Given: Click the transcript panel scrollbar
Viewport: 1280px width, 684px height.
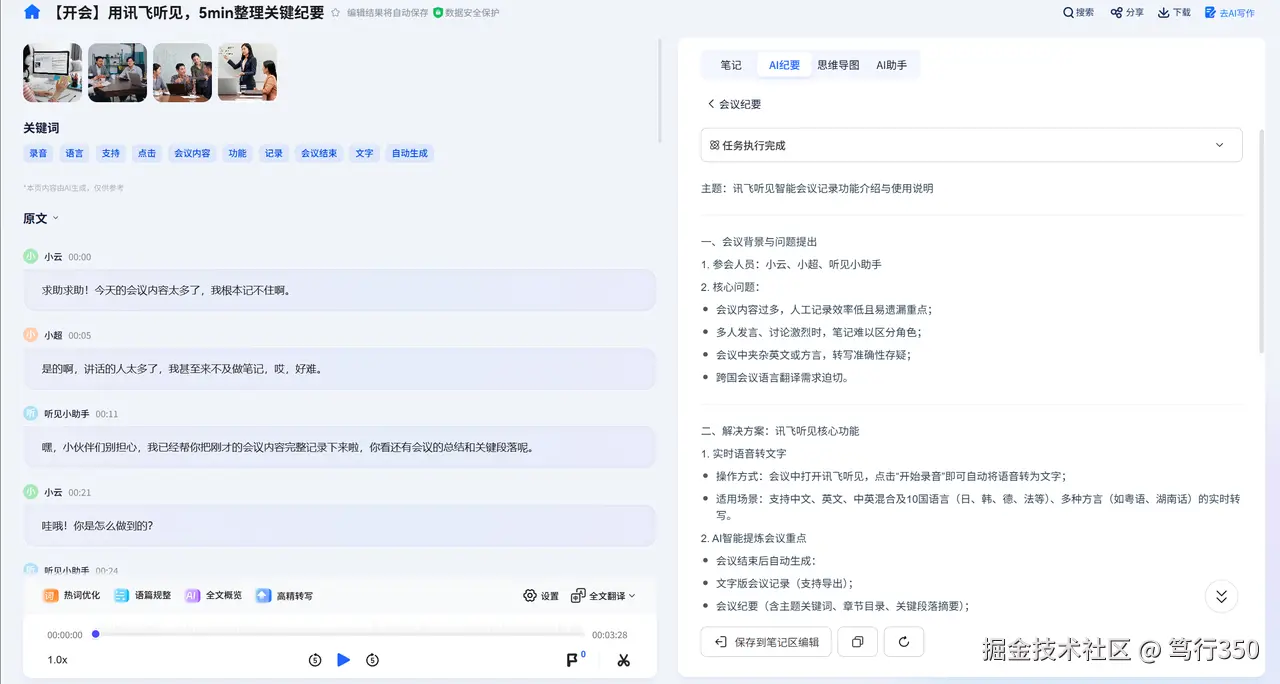Looking at the screenshot, I should [659, 90].
